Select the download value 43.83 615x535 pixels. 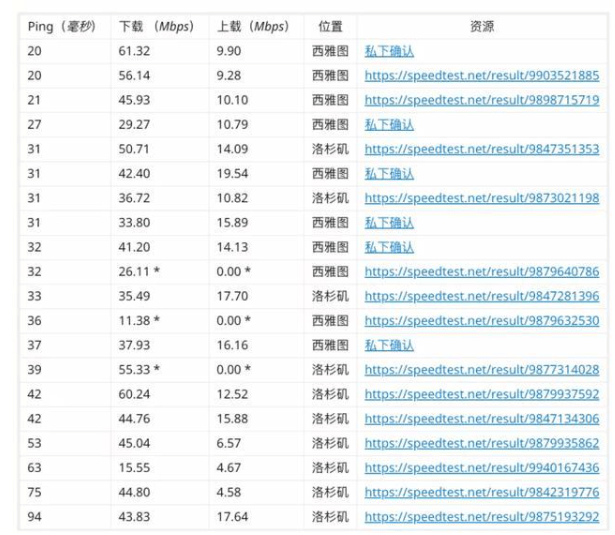point(134,517)
